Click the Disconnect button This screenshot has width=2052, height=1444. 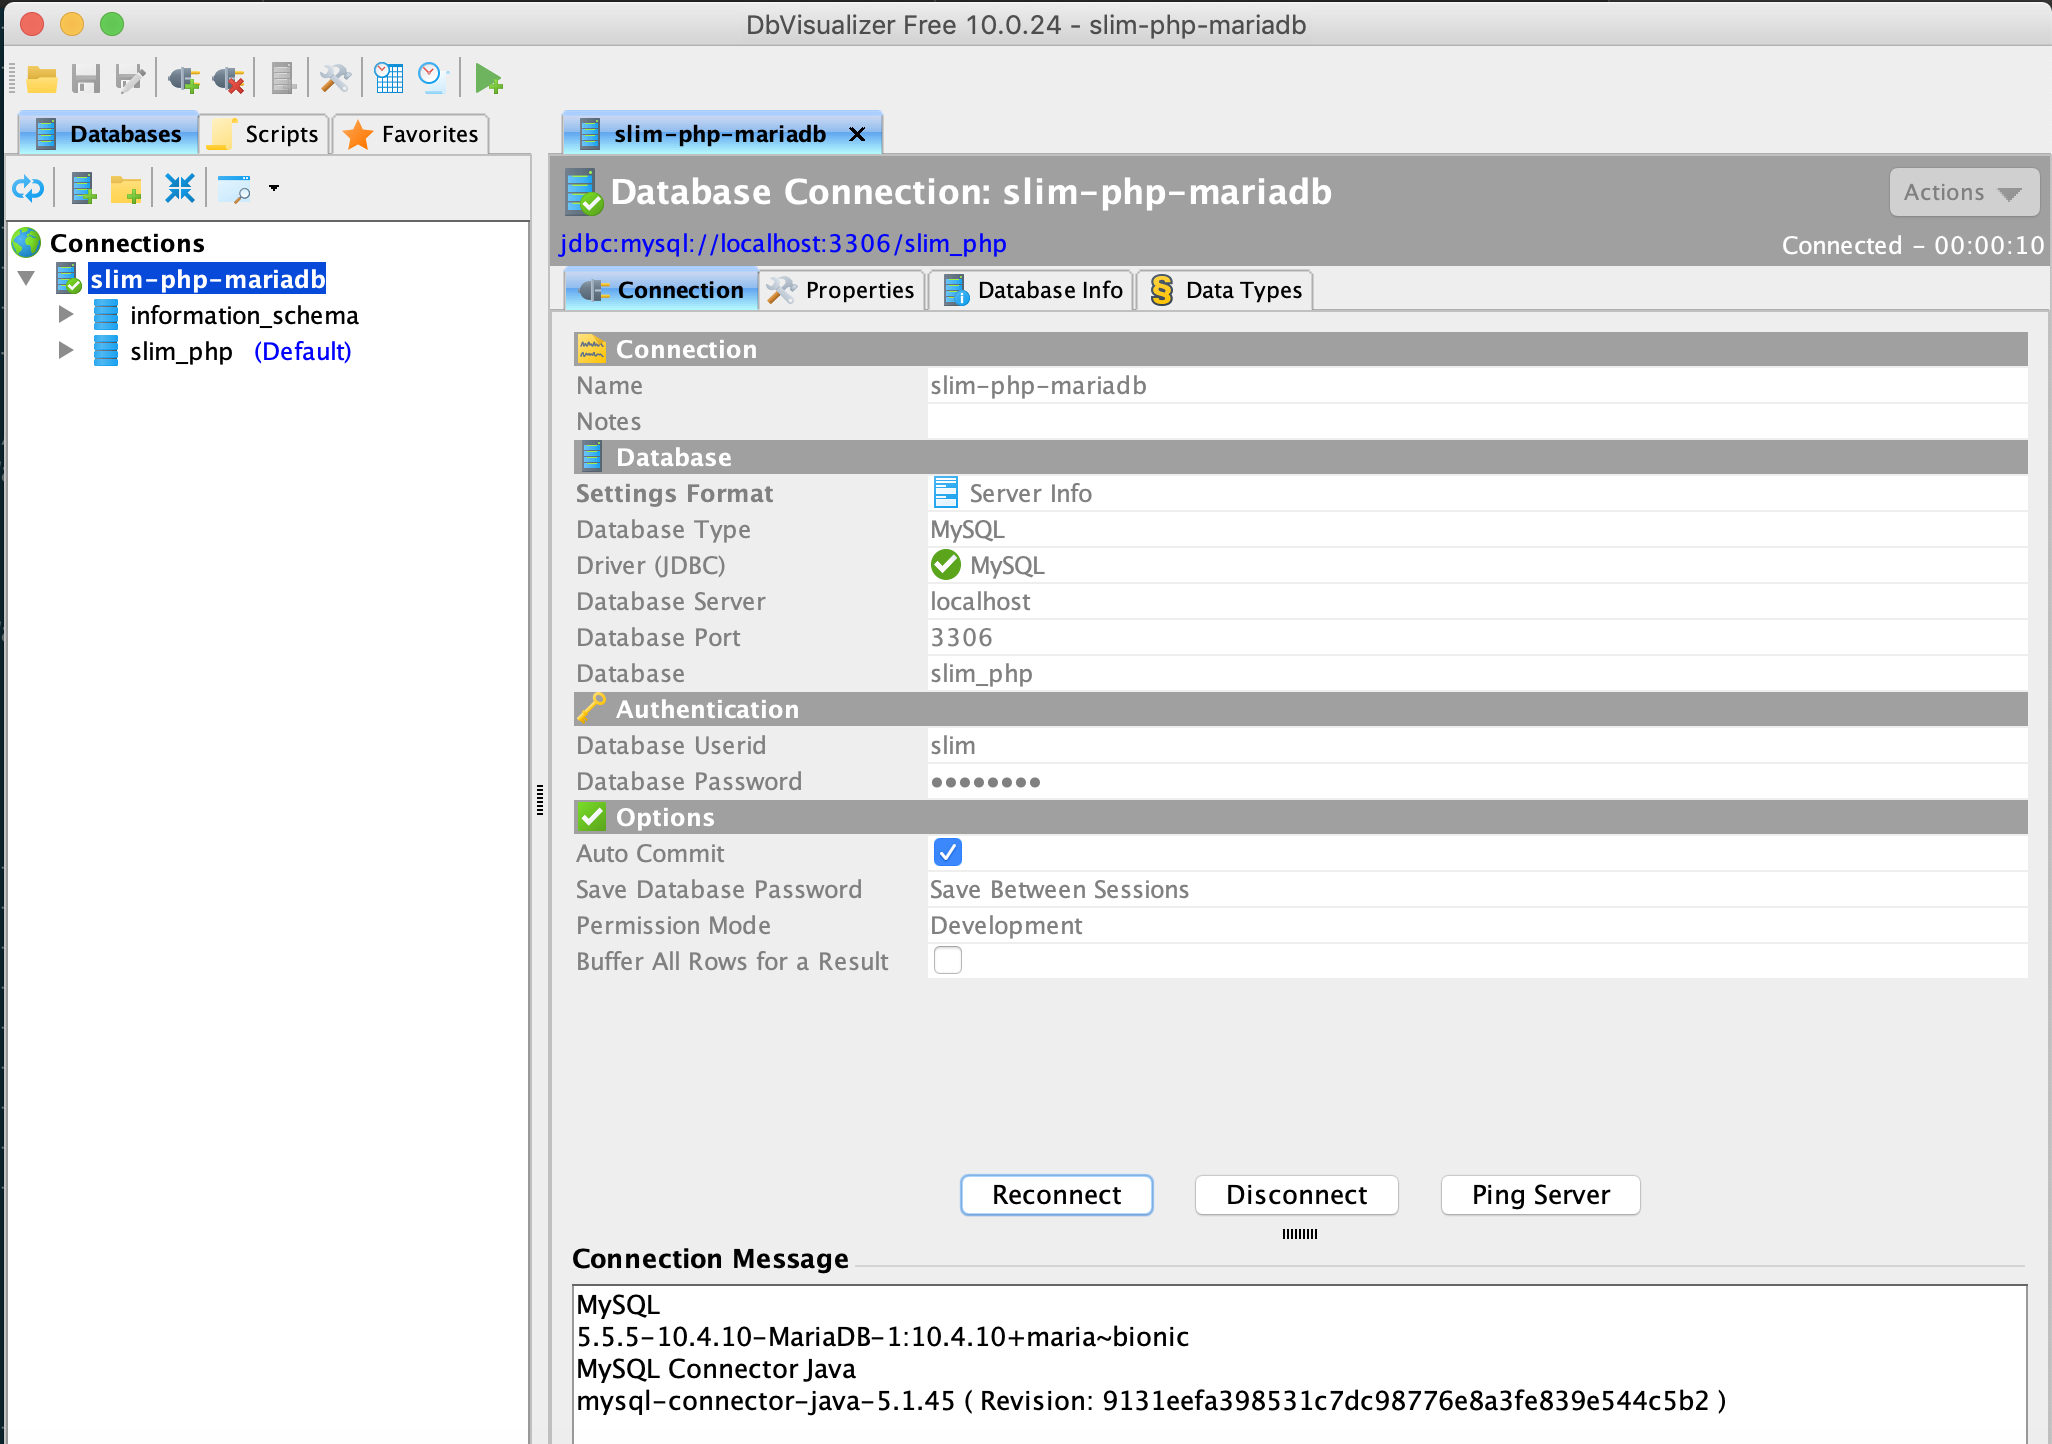[1296, 1195]
